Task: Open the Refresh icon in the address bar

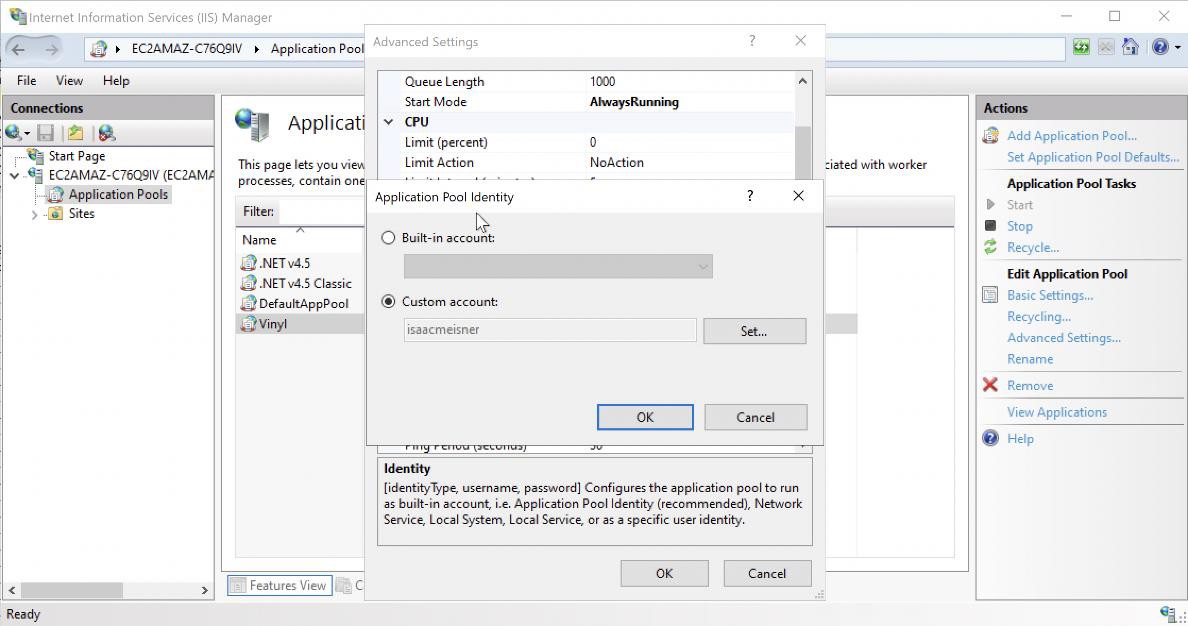Action: click(x=1082, y=47)
